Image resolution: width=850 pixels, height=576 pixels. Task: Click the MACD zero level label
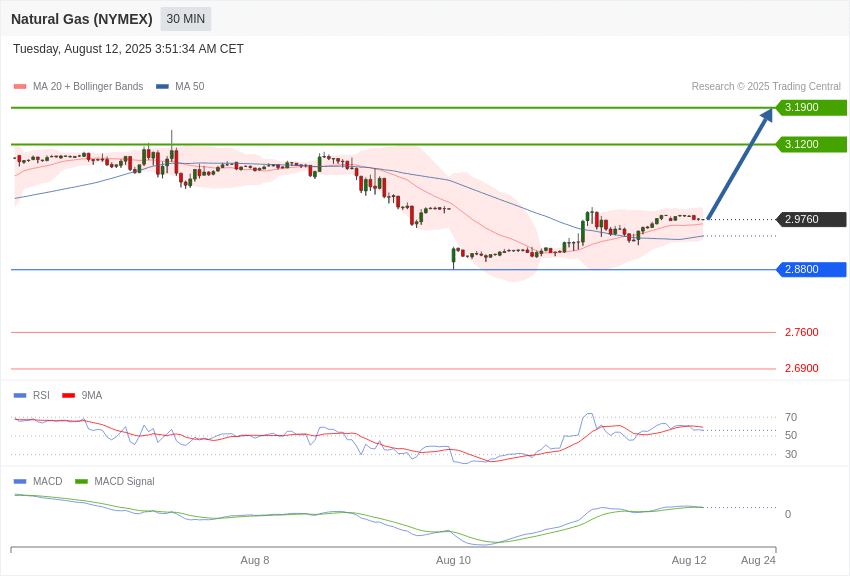788,514
